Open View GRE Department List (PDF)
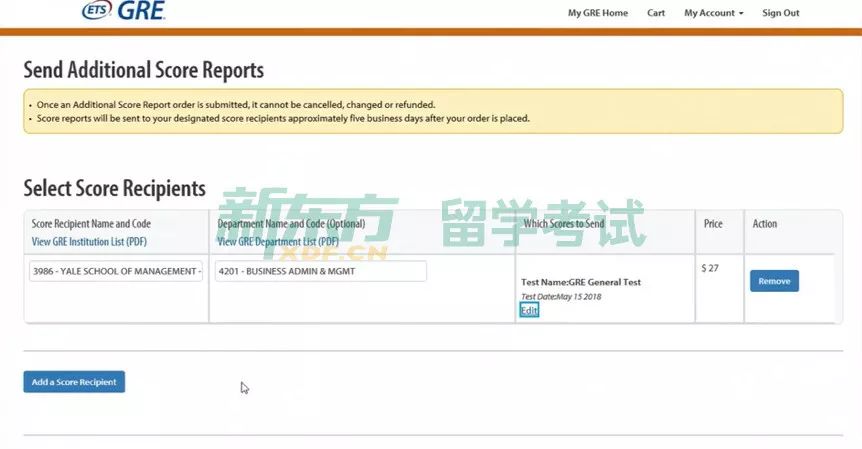The width and height of the screenshot is (862, 449). point(278,242)
